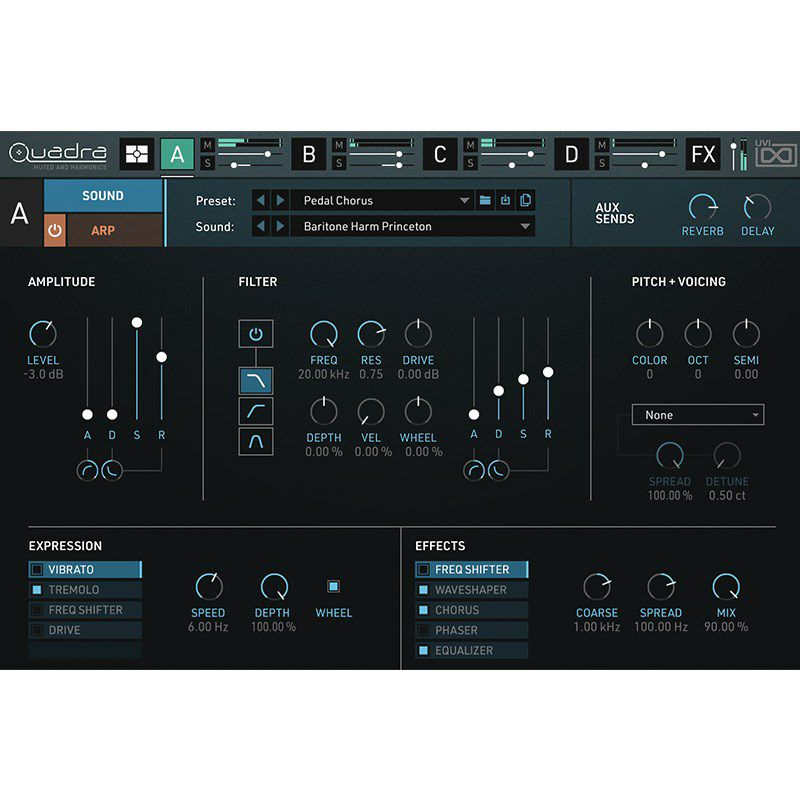Image resolution: width=800 pixels, height=800 pixels.
Task: Click amplitude Release slider handle
Action: [x=162, y=357]
